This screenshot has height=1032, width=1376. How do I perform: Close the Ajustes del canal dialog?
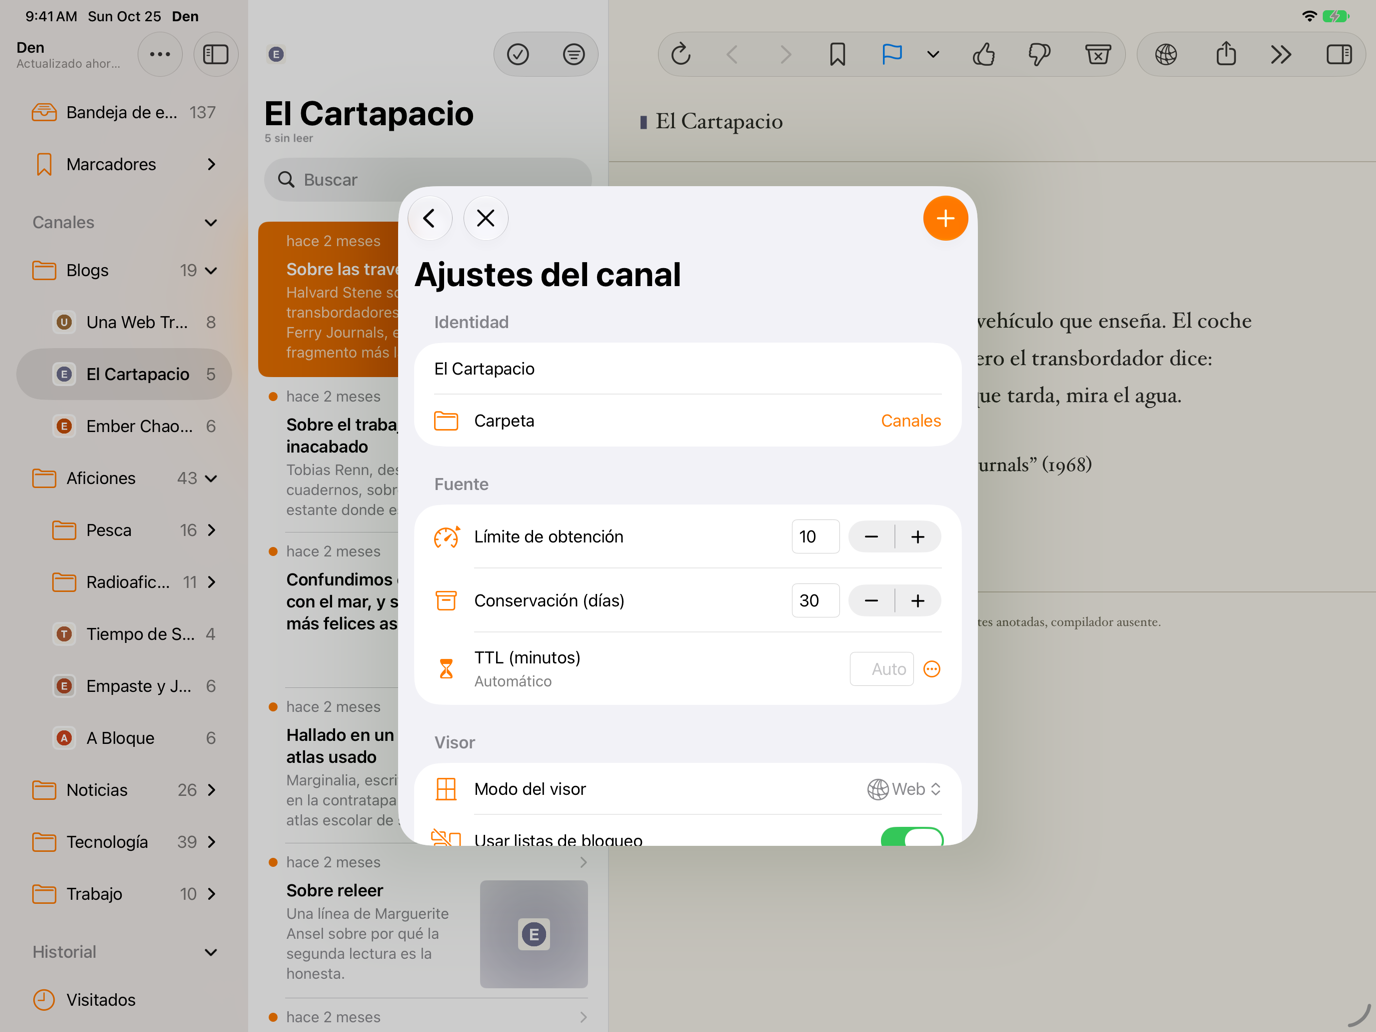(486, 218)
